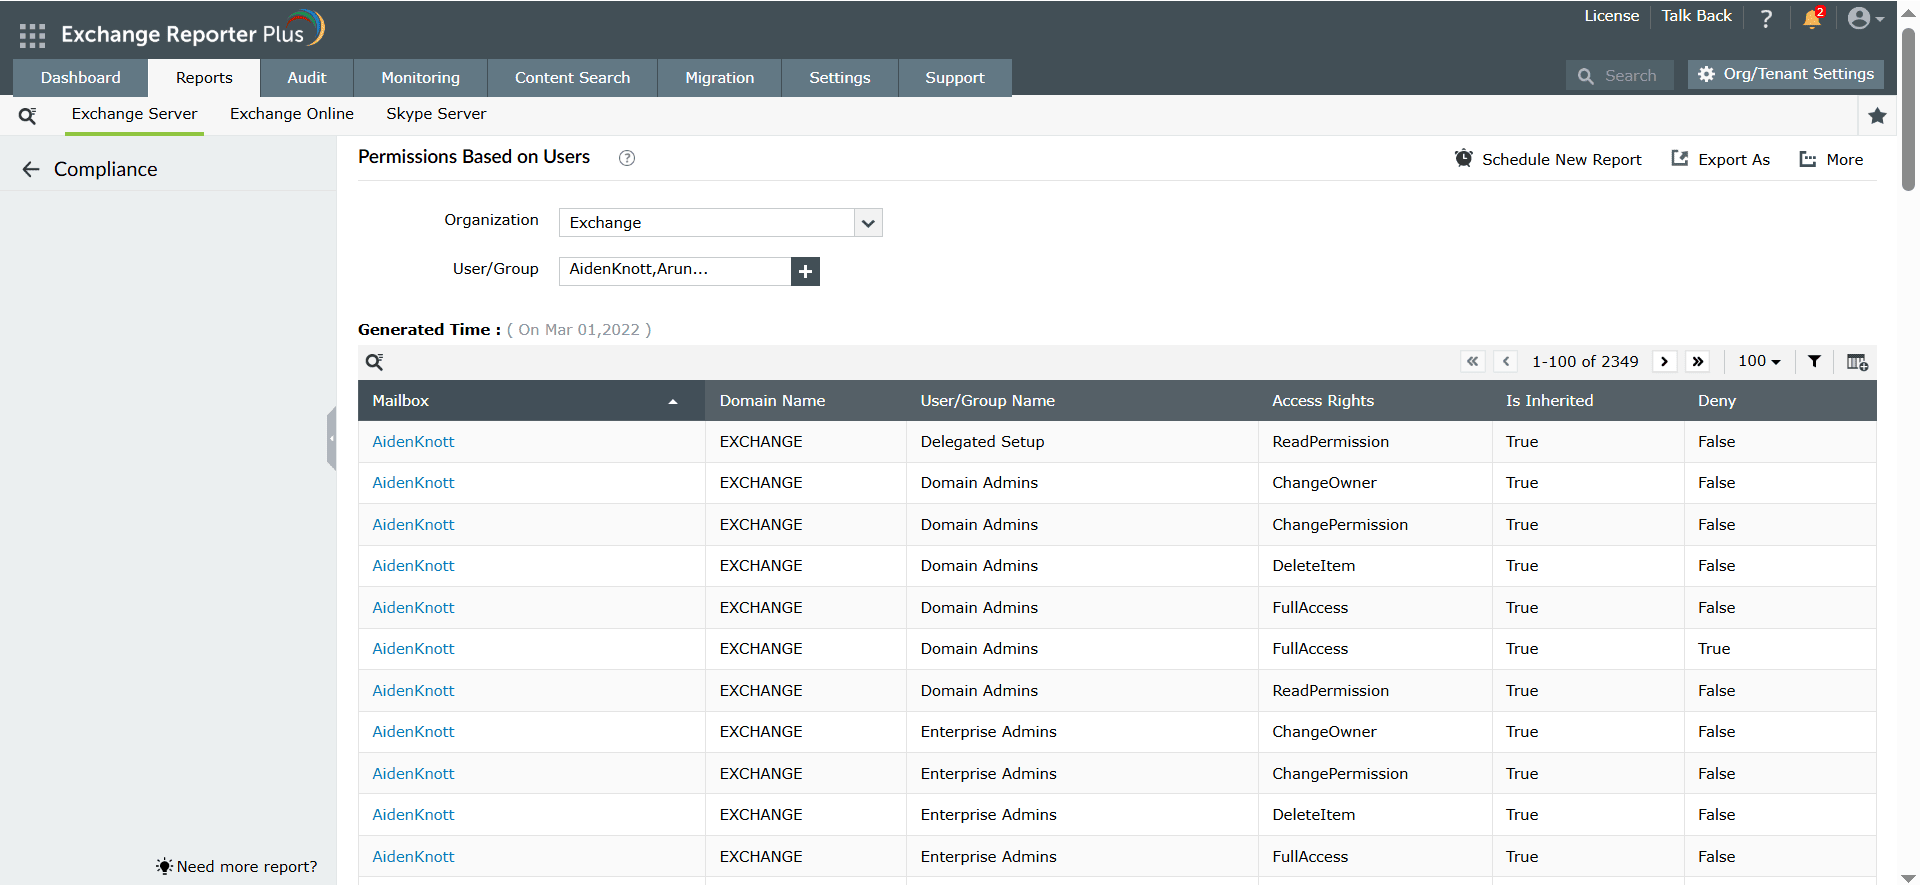
Task: Mark report as favorite with star icon
Action: click(x=1877, y=116)
